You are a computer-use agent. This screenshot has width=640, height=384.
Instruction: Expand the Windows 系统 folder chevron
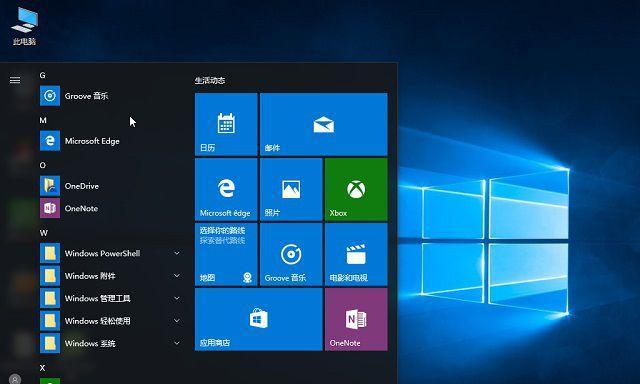pos(177,343)
